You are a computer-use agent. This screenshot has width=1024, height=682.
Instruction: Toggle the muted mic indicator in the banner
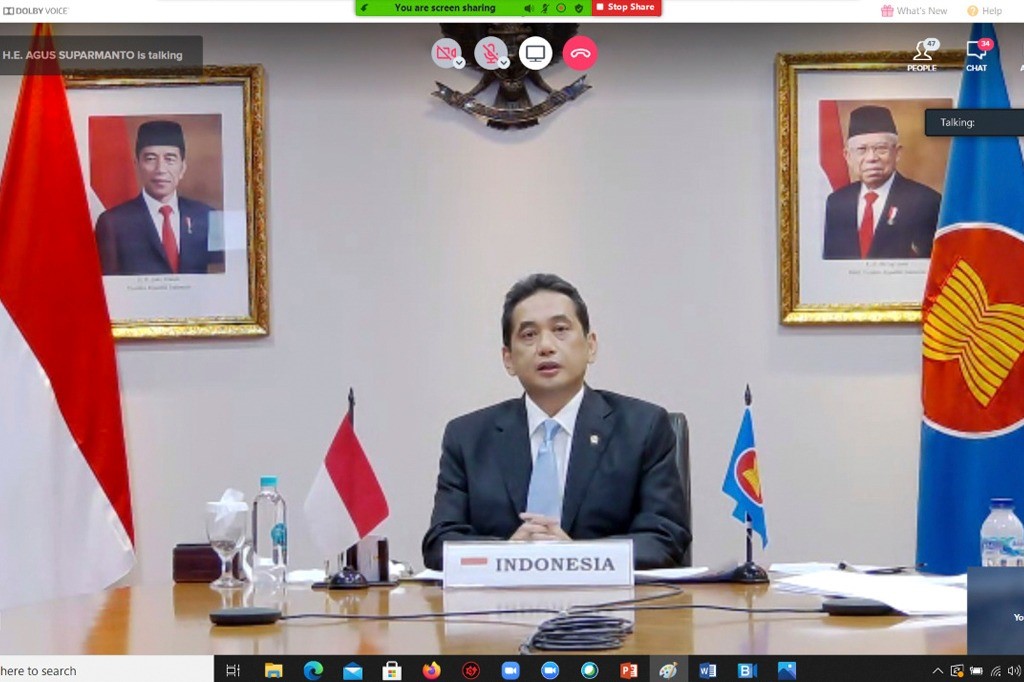tap(547, 8)
